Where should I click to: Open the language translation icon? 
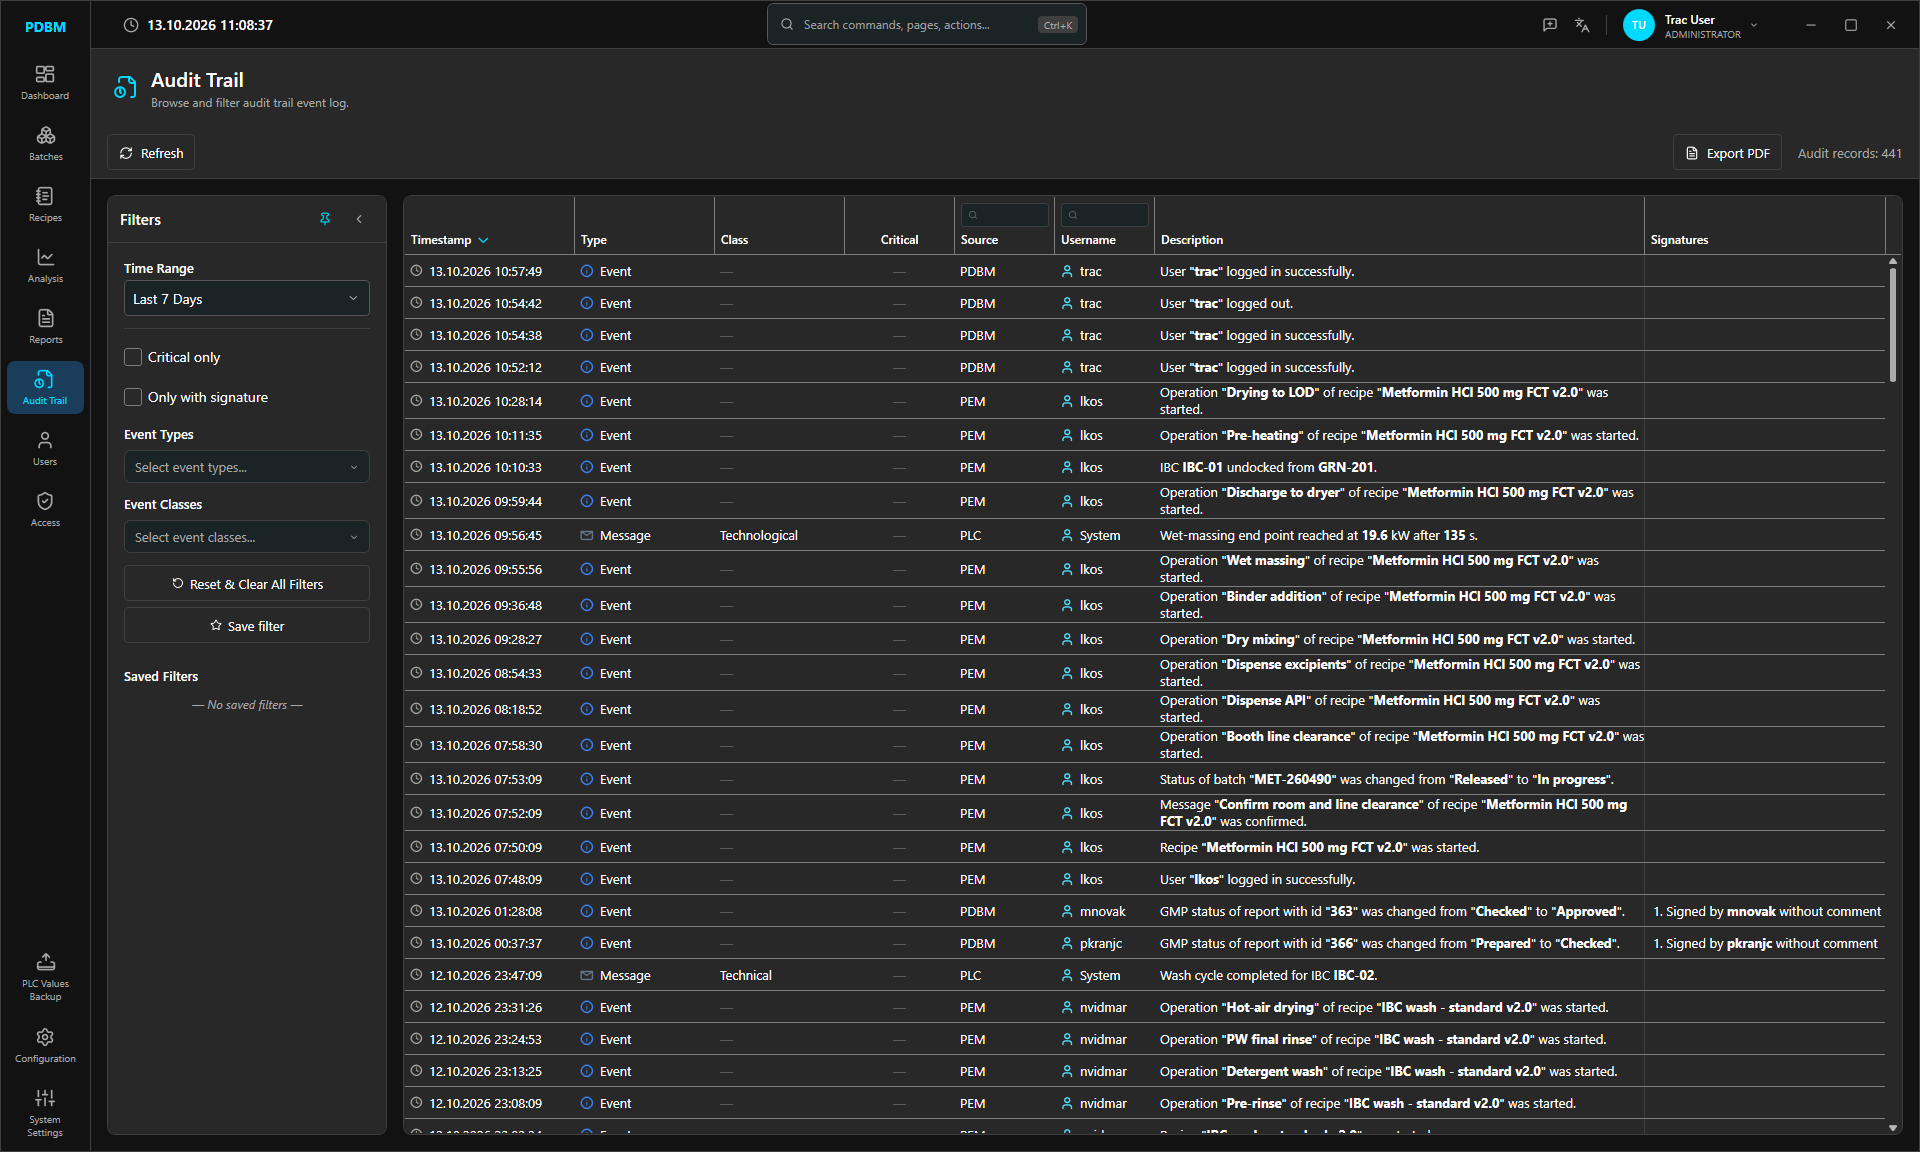click(1582, 25)
